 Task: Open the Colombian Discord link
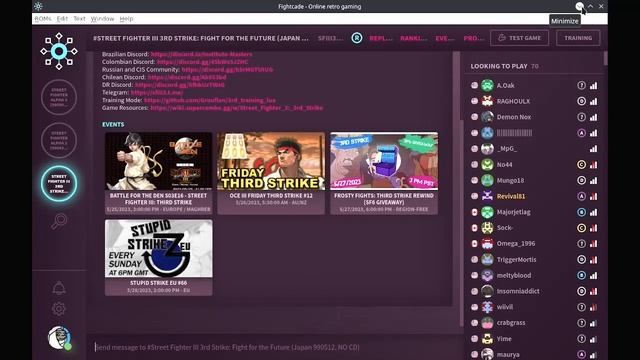coord(202,62)
